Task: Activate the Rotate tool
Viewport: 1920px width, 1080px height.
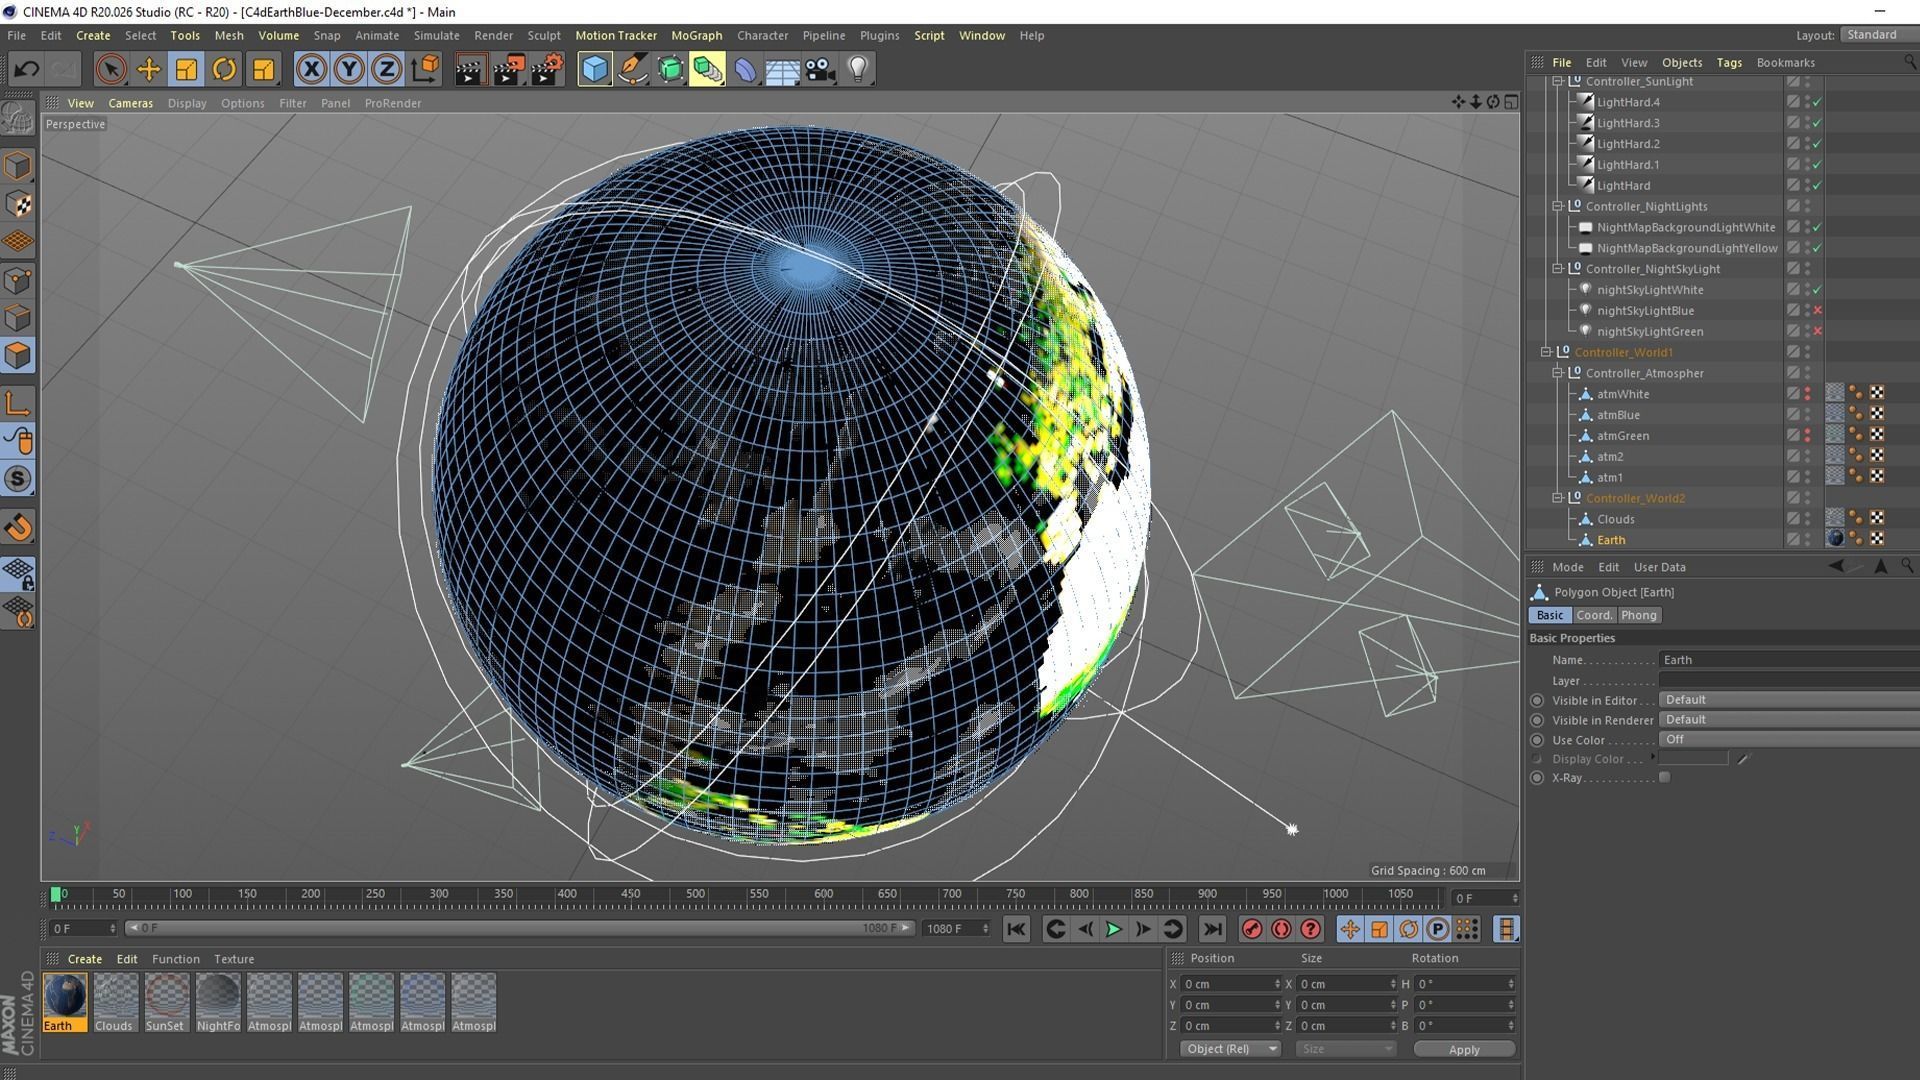Action: 224,69
